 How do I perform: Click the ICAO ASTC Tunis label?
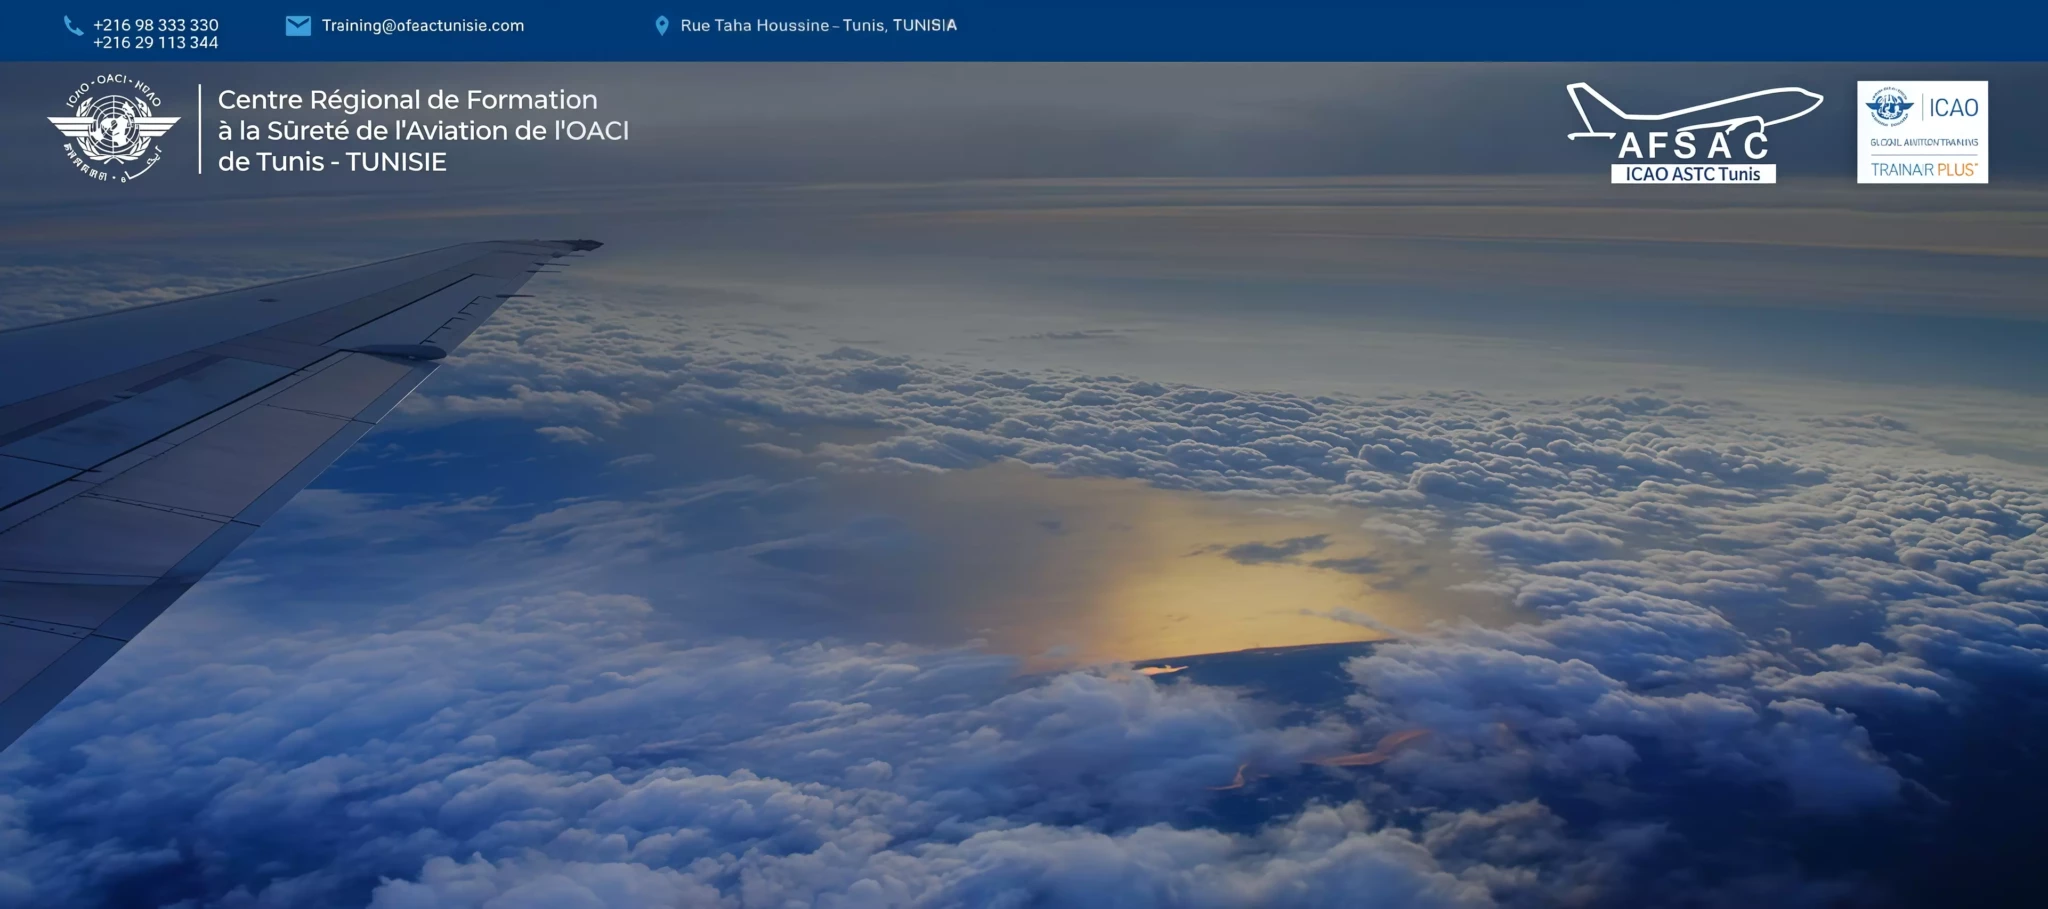point(1692,174)
